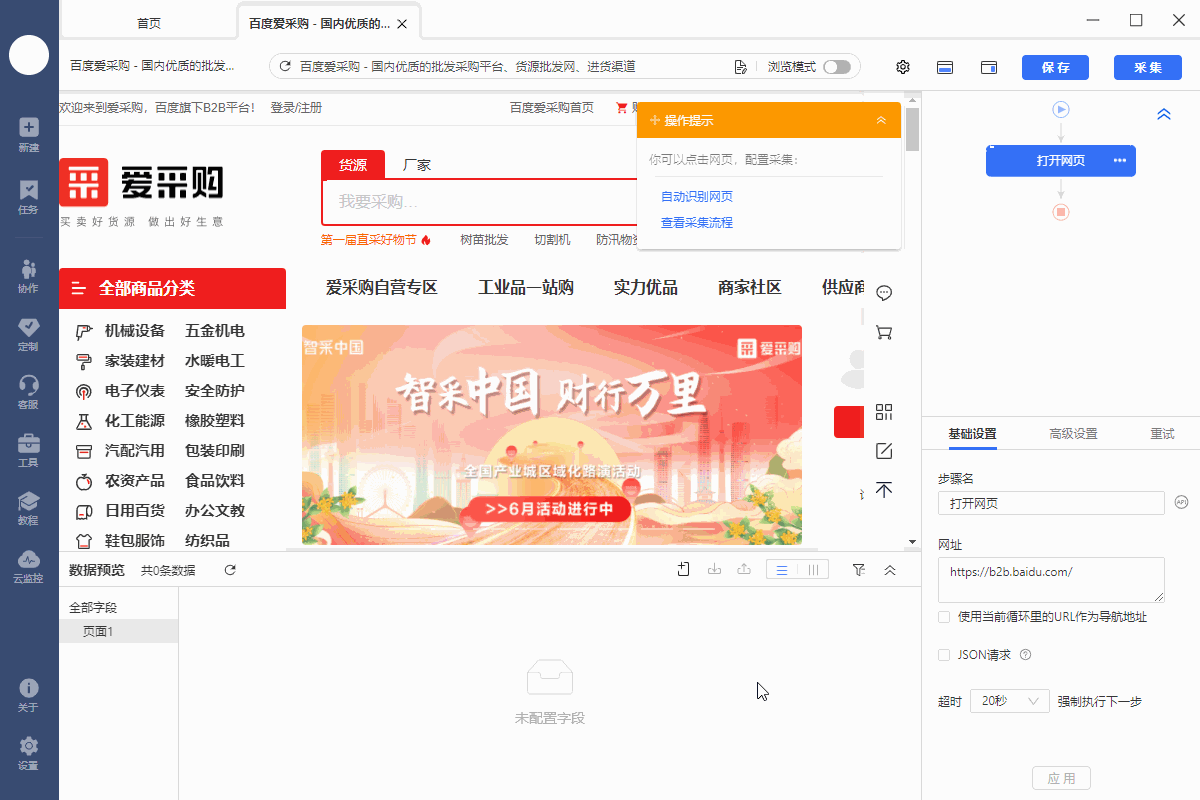This screenshot has height=800, width=1200.
Task: Collapse the data preview panel
Action: click(890, 570)
